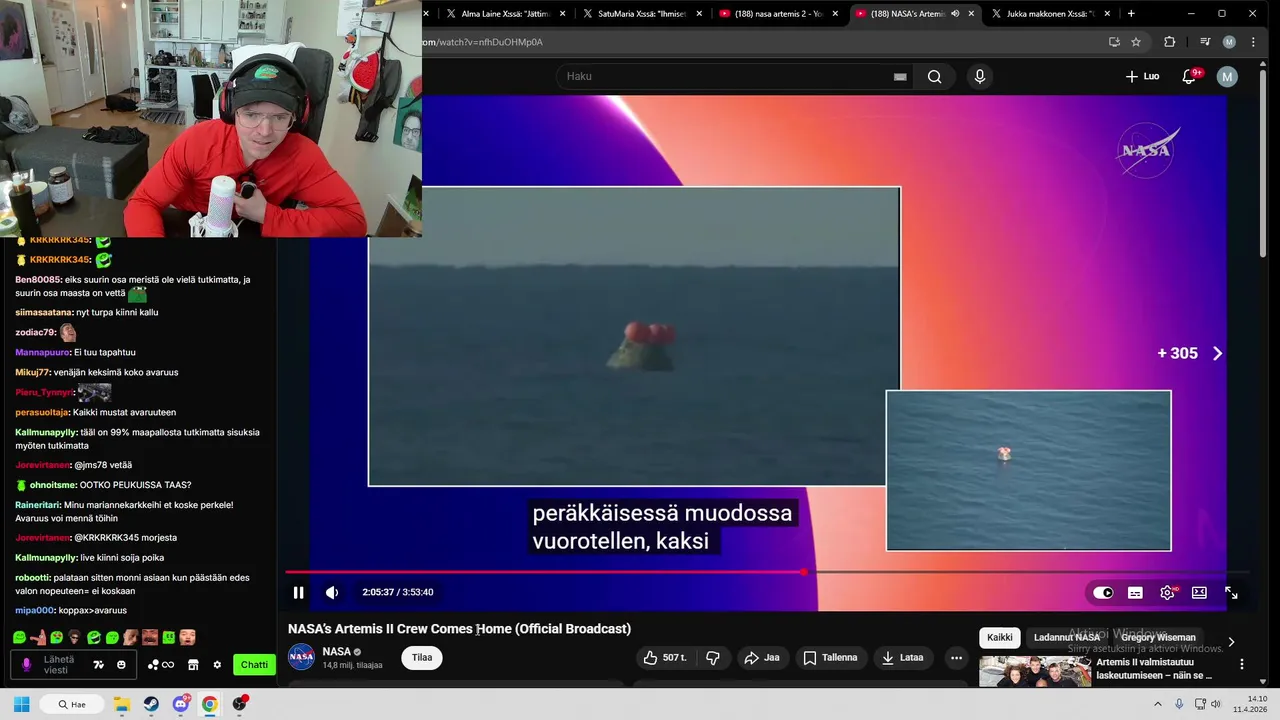Open Steam from the taskbar
This screenshot has height=720, width=1280.
[151, 704]
